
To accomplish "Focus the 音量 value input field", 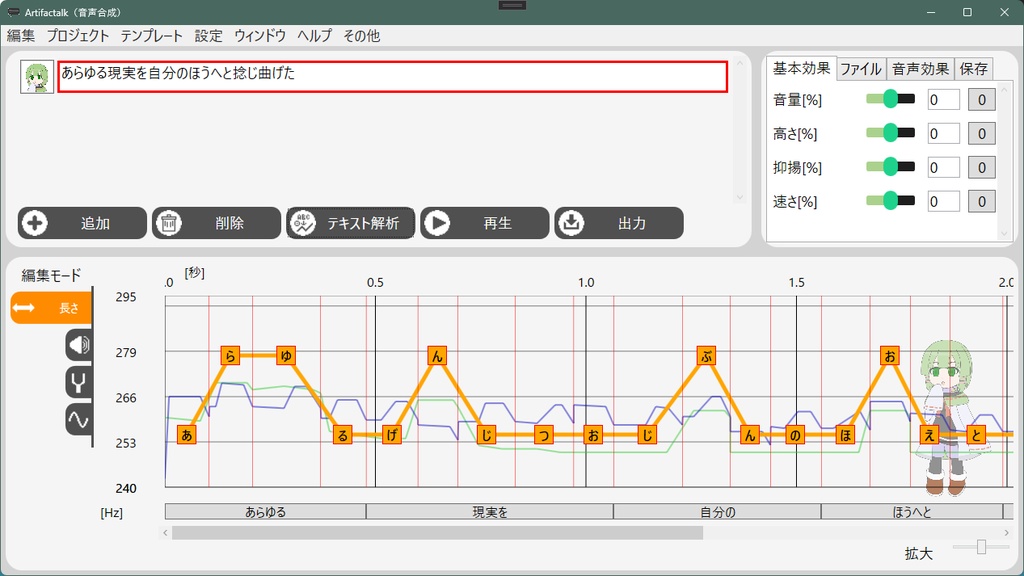I will (x=944, y=99).
